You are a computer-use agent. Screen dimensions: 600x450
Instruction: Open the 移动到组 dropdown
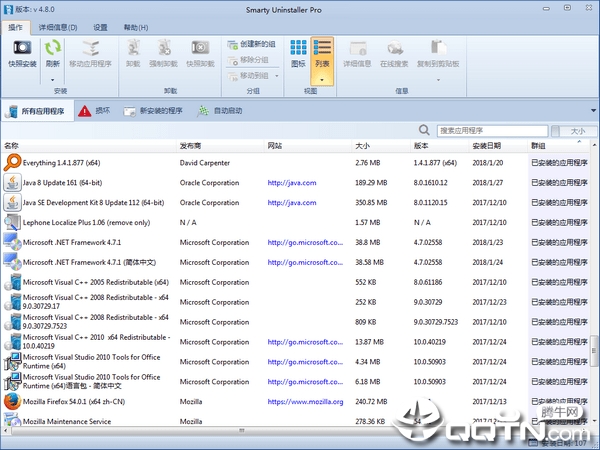coord(277,76)
